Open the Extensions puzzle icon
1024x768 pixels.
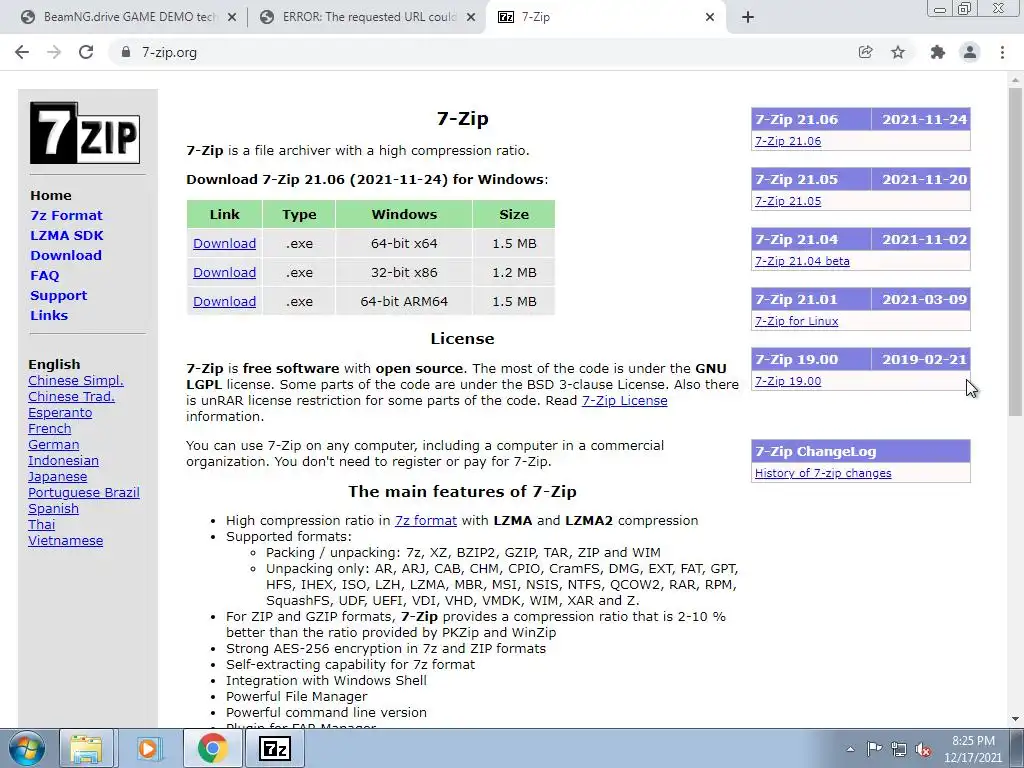(938, 52)
